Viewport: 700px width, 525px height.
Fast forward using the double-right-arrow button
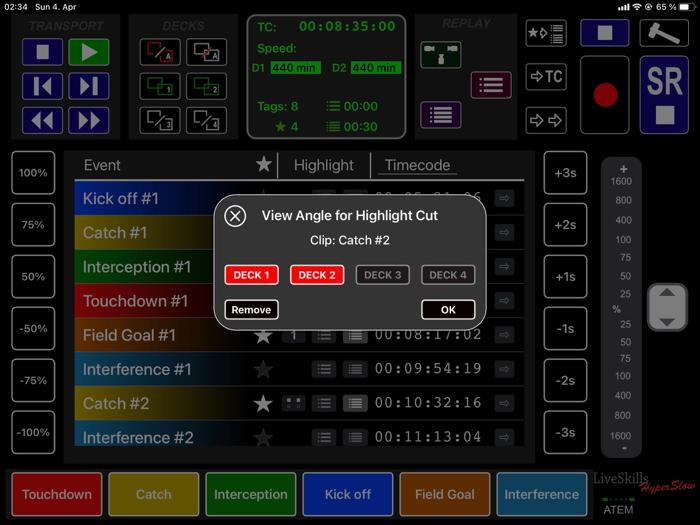[89, 120]
